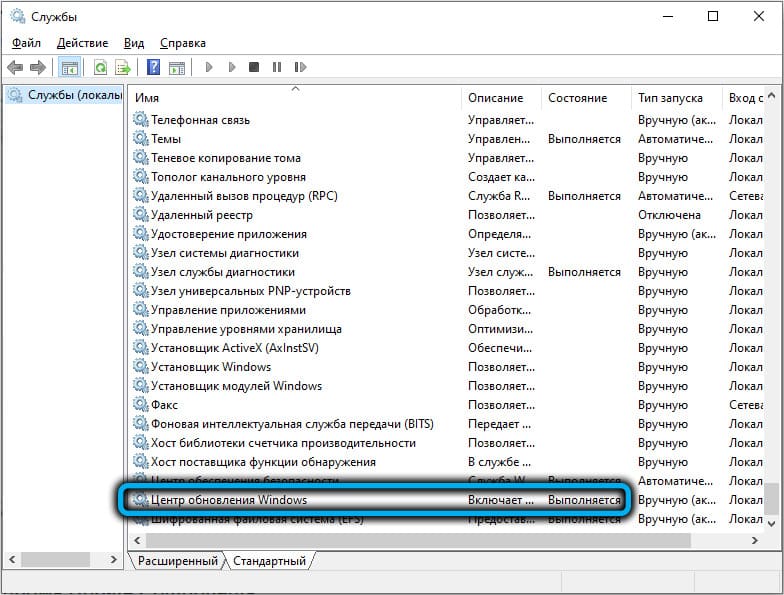Click the Refresh toolbar icon
The height and width of the screenshot is (595, 784).
click(100, 67)
